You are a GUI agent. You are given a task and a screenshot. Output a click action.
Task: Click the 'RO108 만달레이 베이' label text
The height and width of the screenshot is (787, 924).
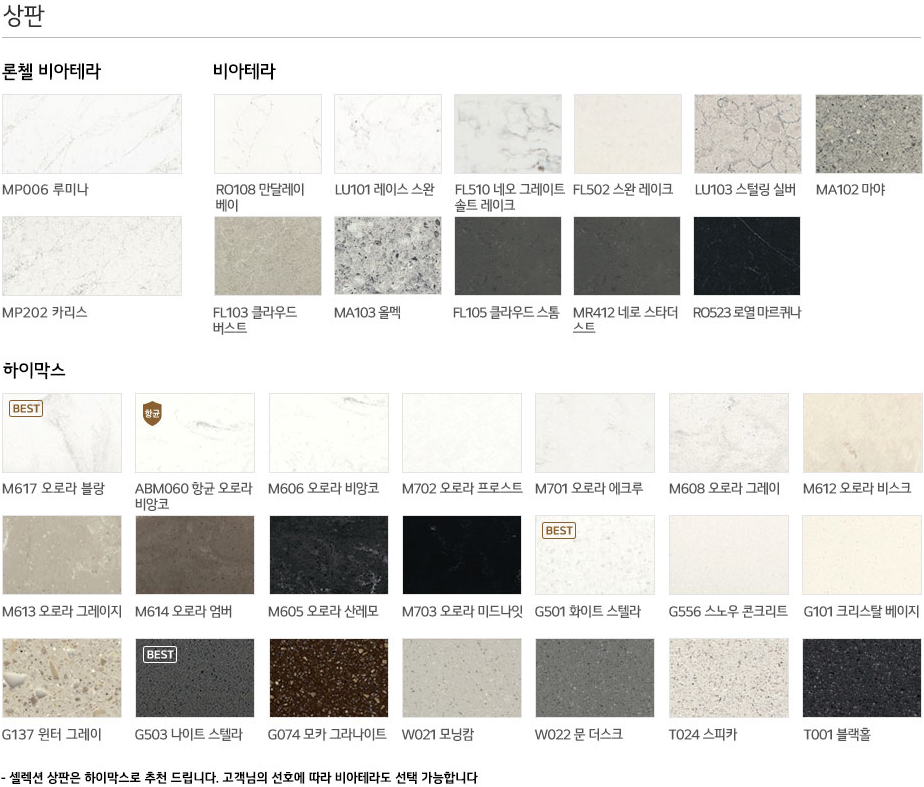click(260, 197)
